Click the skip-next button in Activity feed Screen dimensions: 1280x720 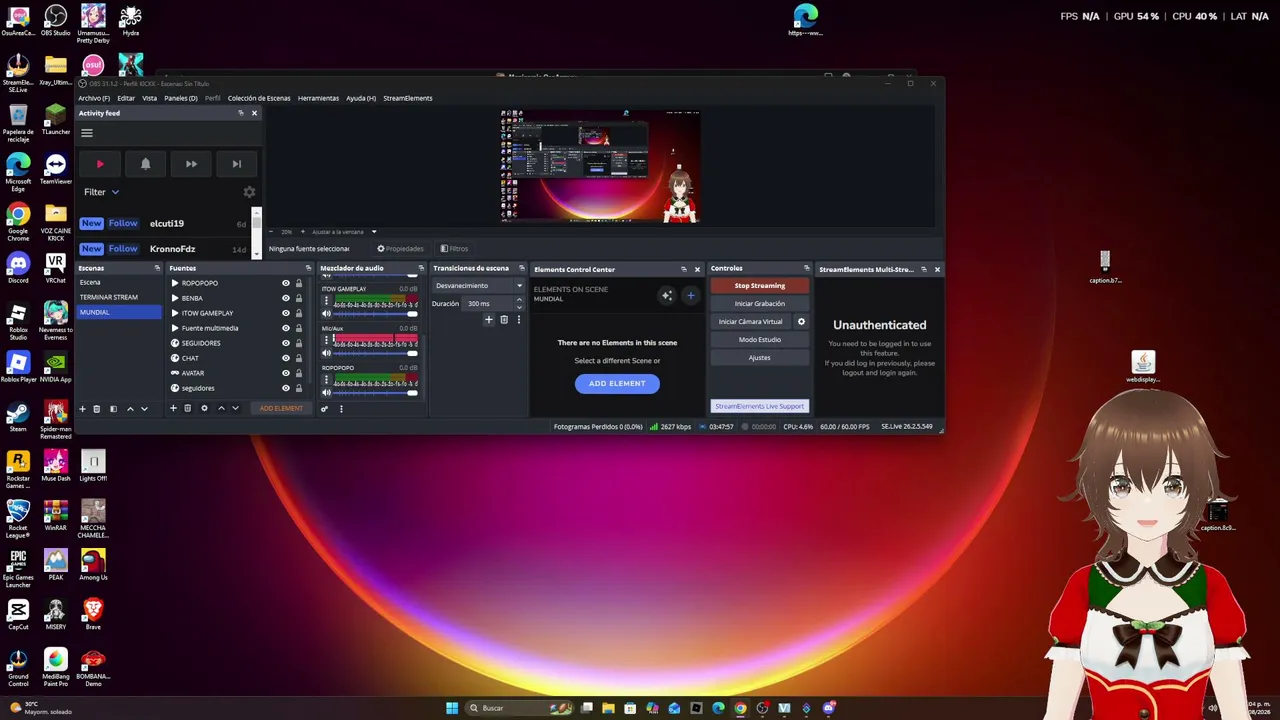tap(236, 164)
